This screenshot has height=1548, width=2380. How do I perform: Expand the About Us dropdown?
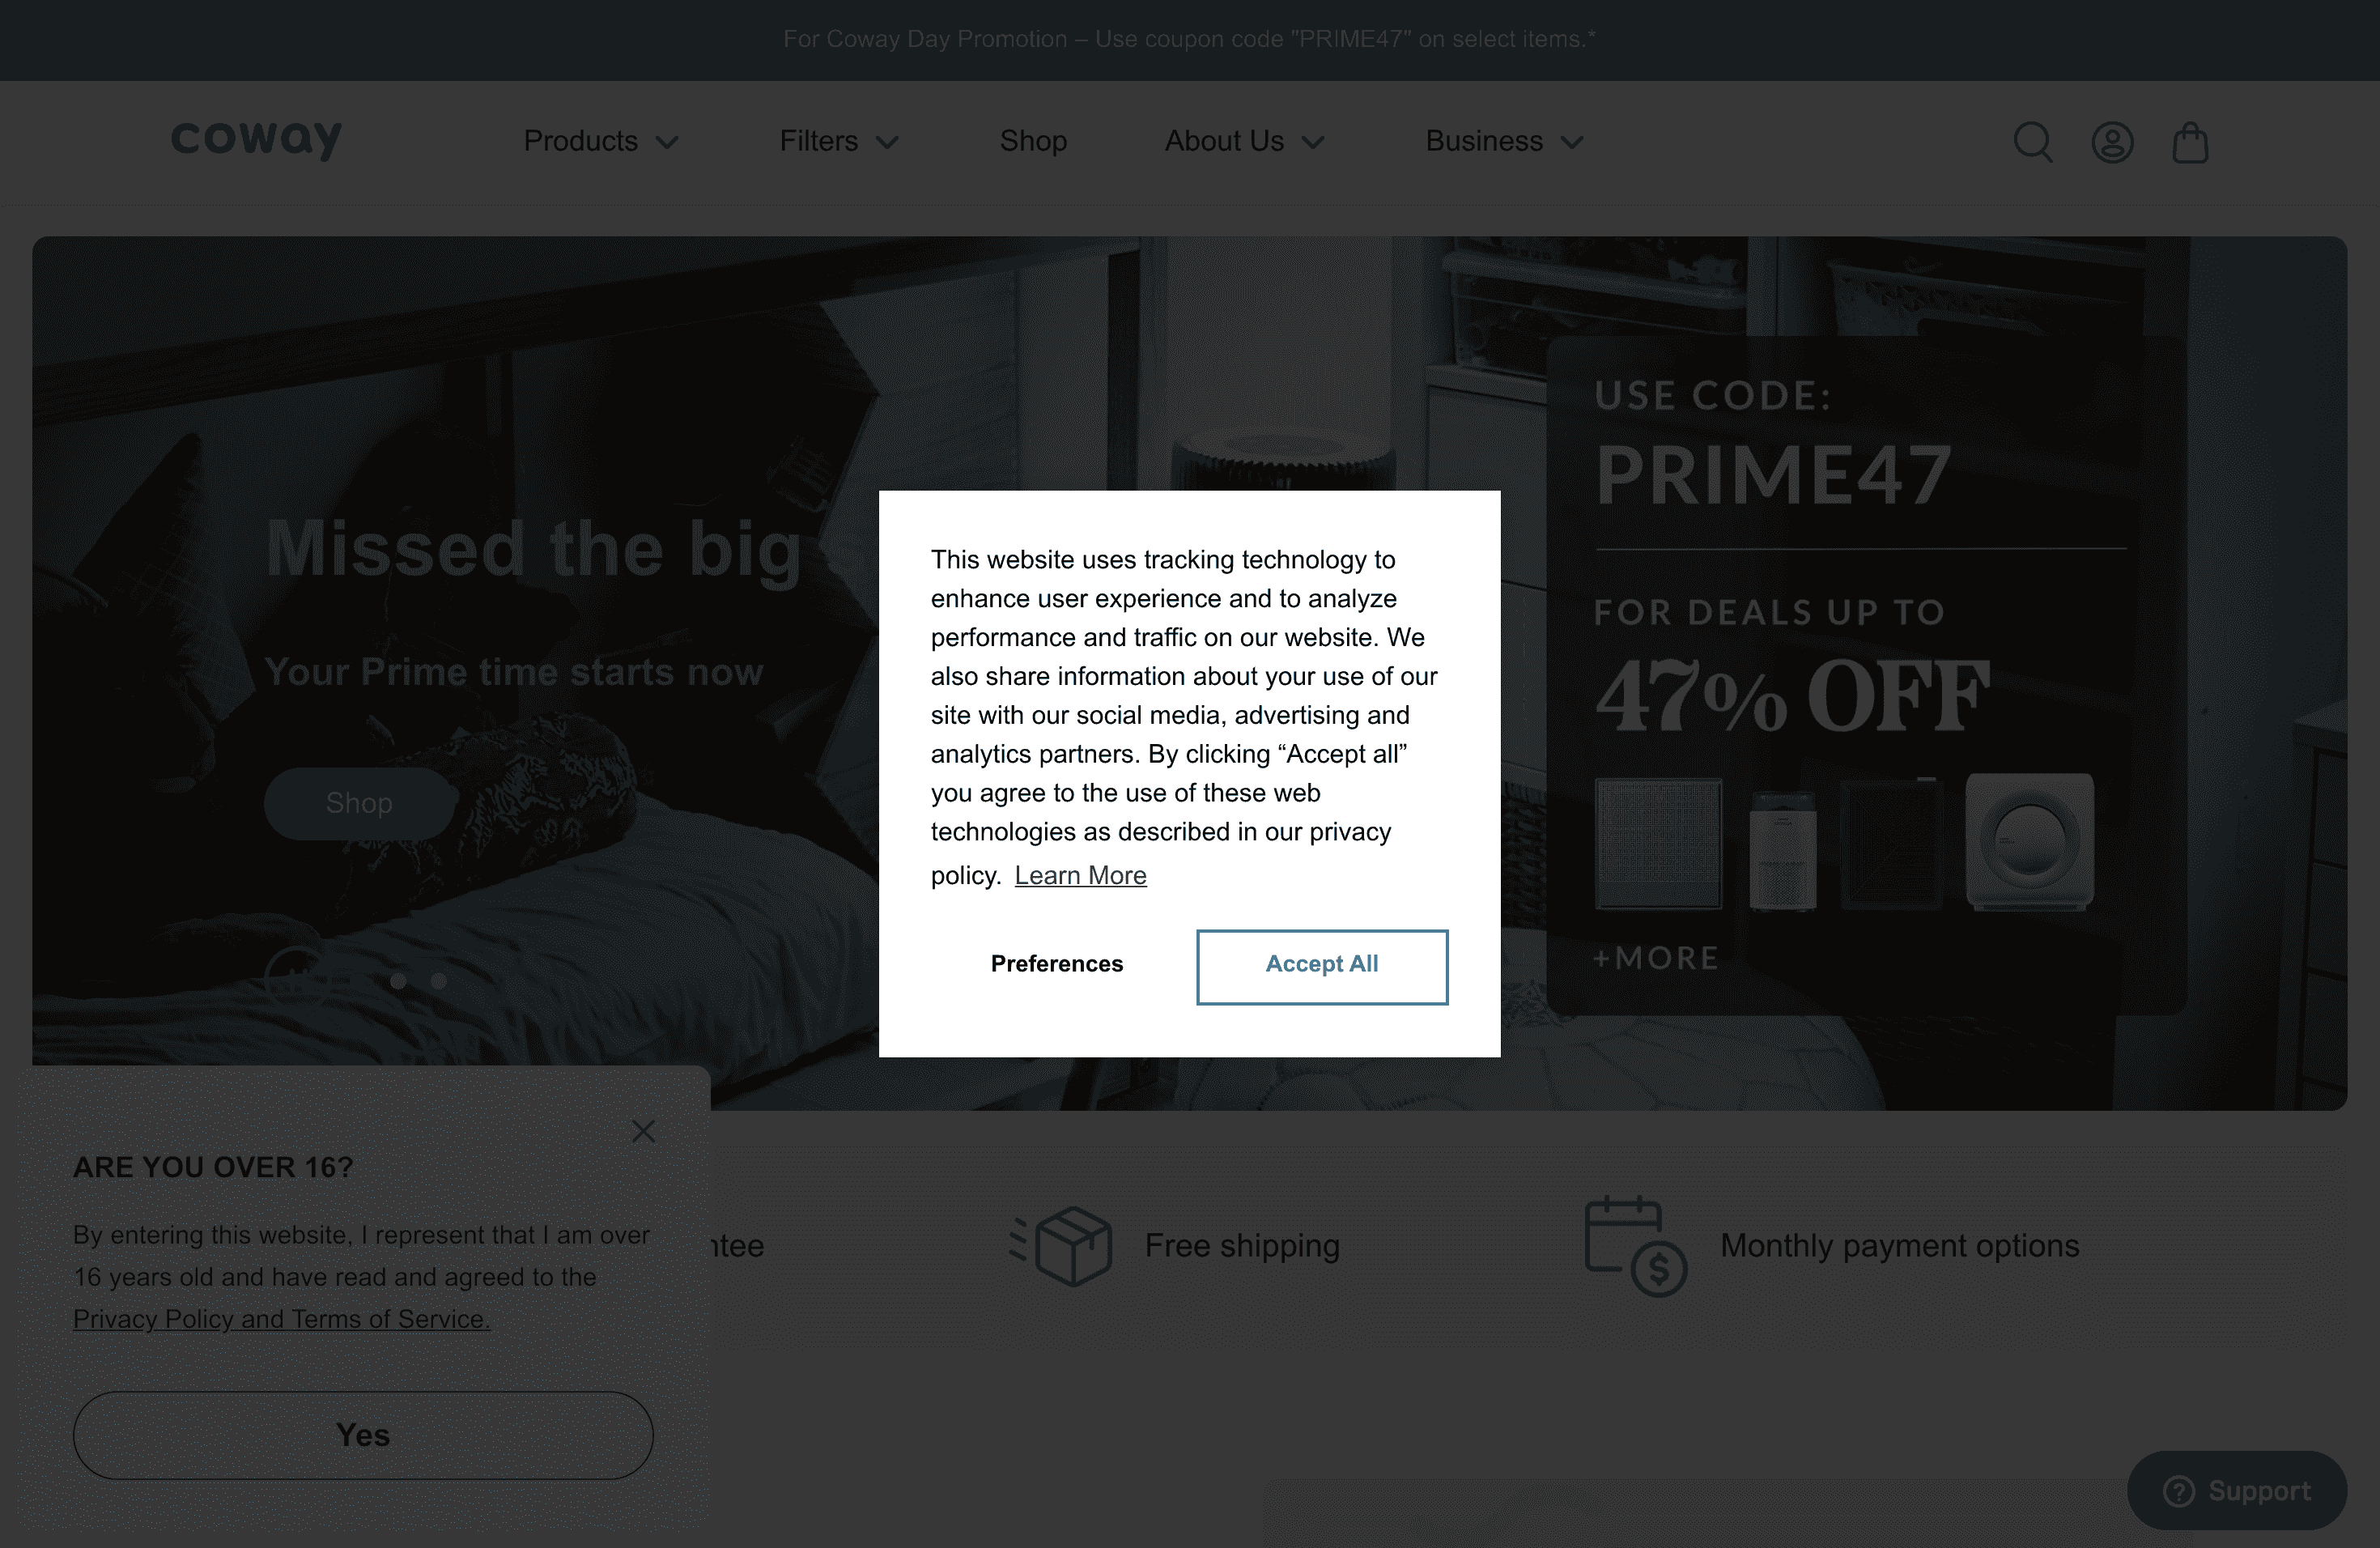point(1244,141)
